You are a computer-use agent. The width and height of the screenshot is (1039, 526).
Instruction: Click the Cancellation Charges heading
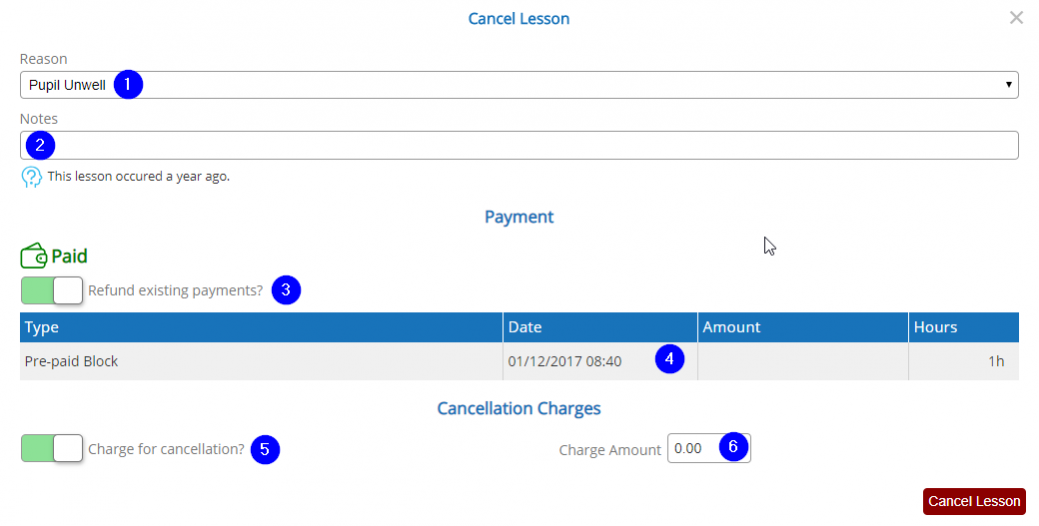coord(519,408)
